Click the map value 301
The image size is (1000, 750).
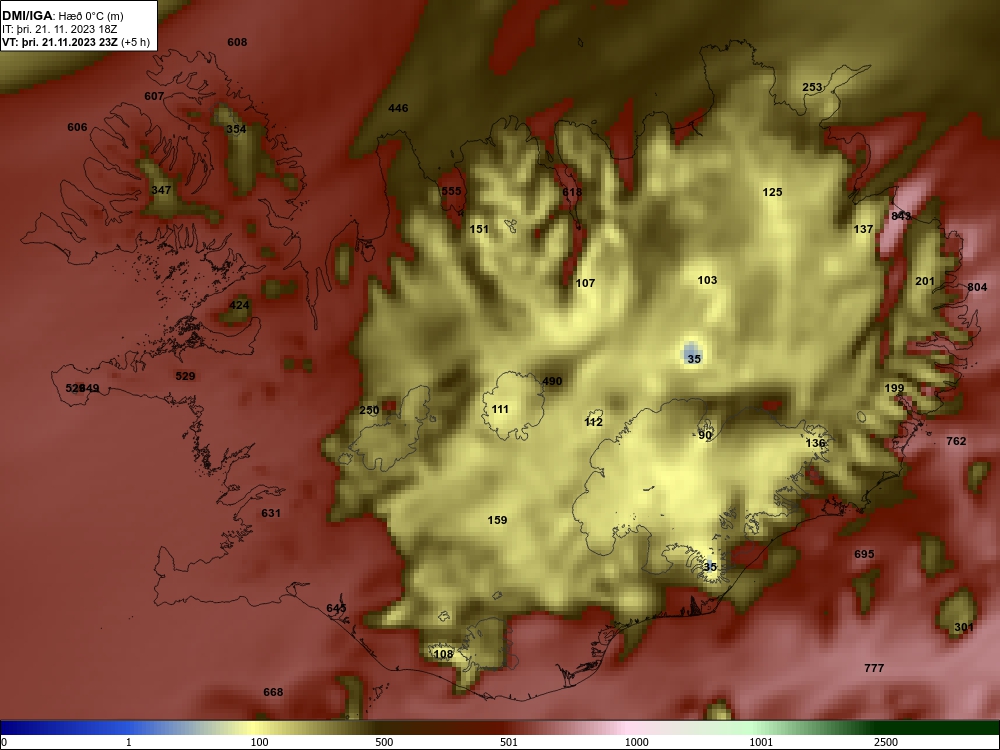pyautogui.click(x=964, y=628)
